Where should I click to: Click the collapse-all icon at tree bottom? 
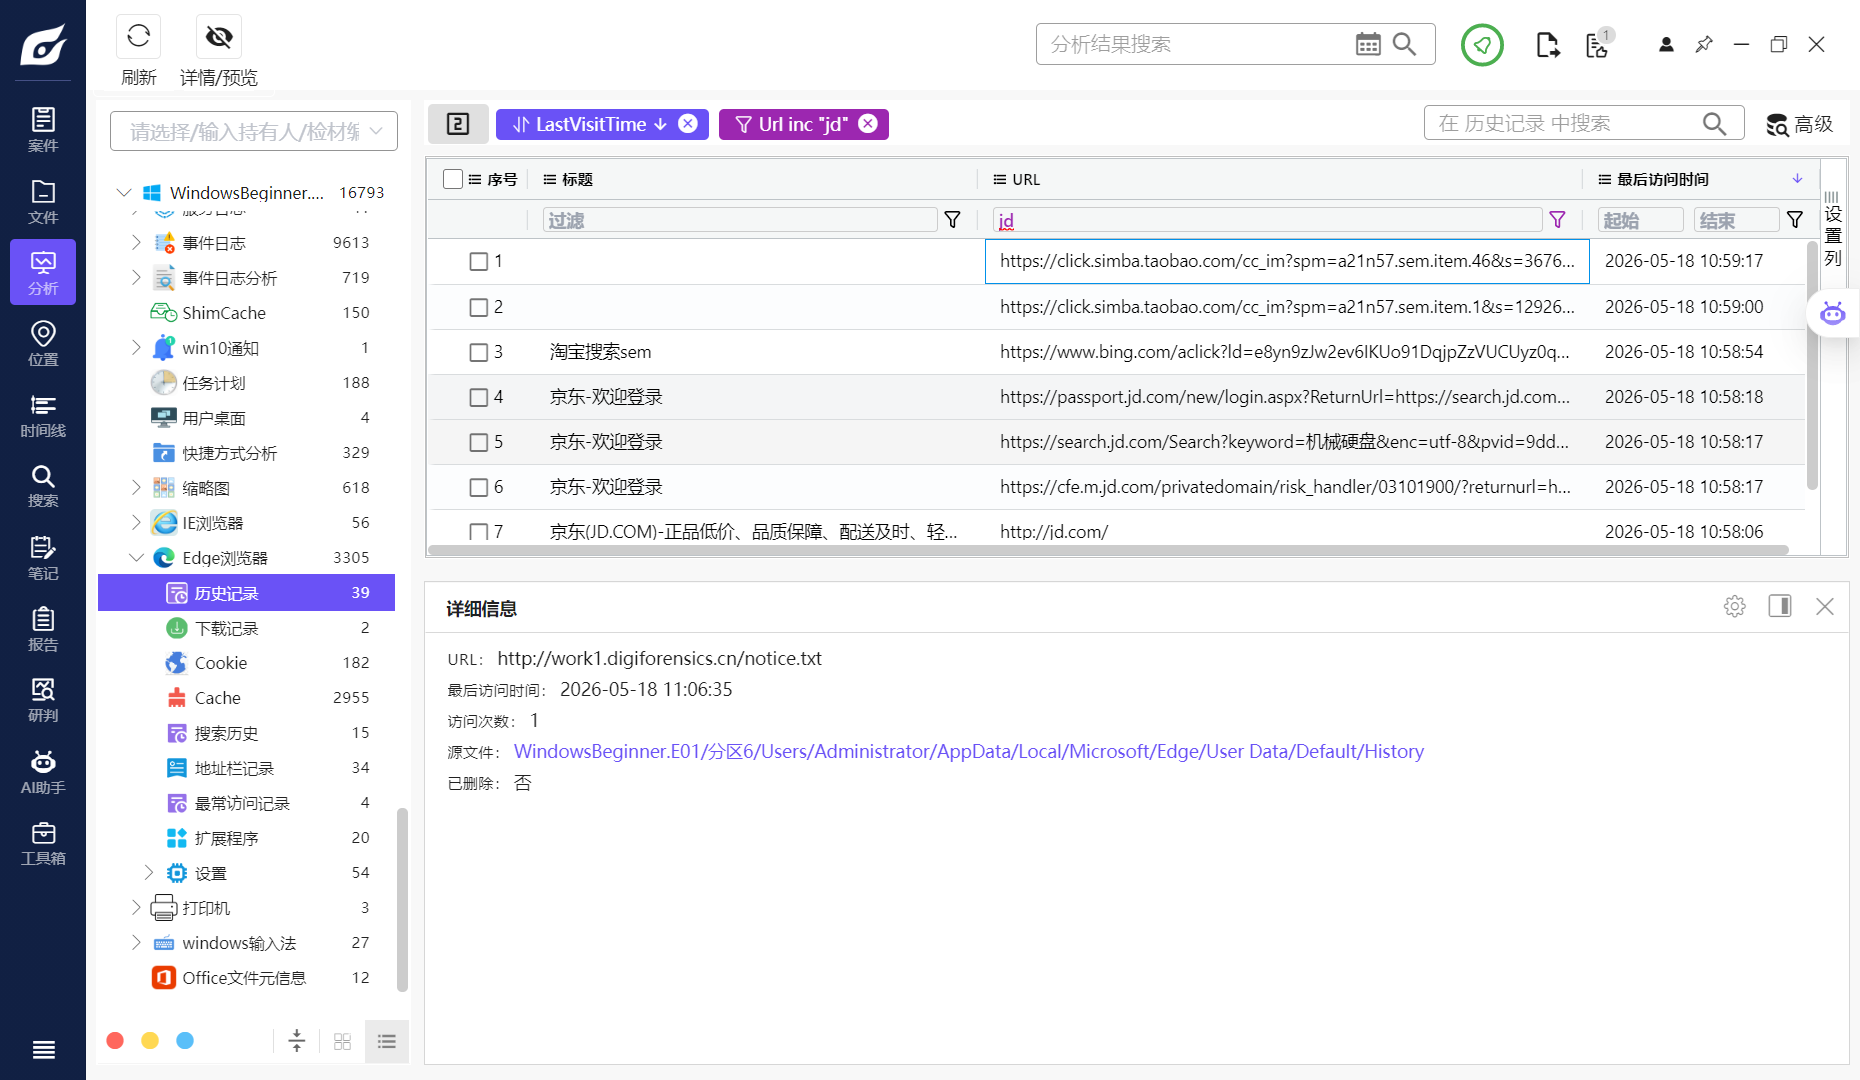pos(297,1042)
